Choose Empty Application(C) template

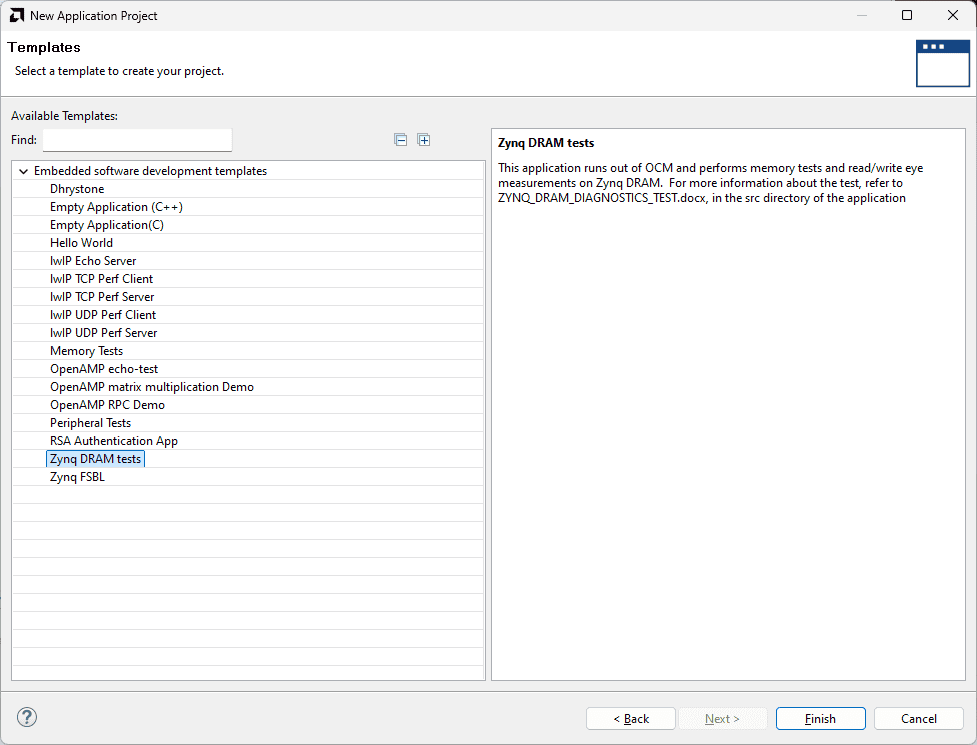click(x=107, y=225)
